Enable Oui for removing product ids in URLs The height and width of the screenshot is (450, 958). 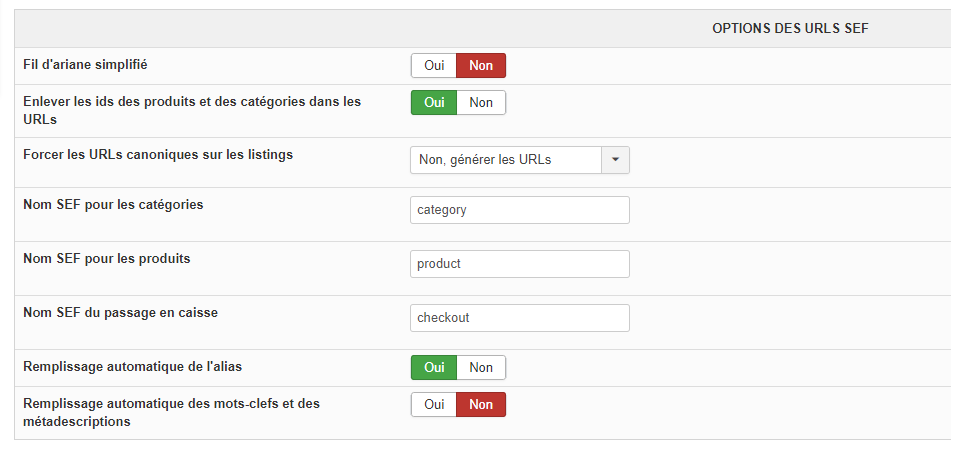pos(434,103)
